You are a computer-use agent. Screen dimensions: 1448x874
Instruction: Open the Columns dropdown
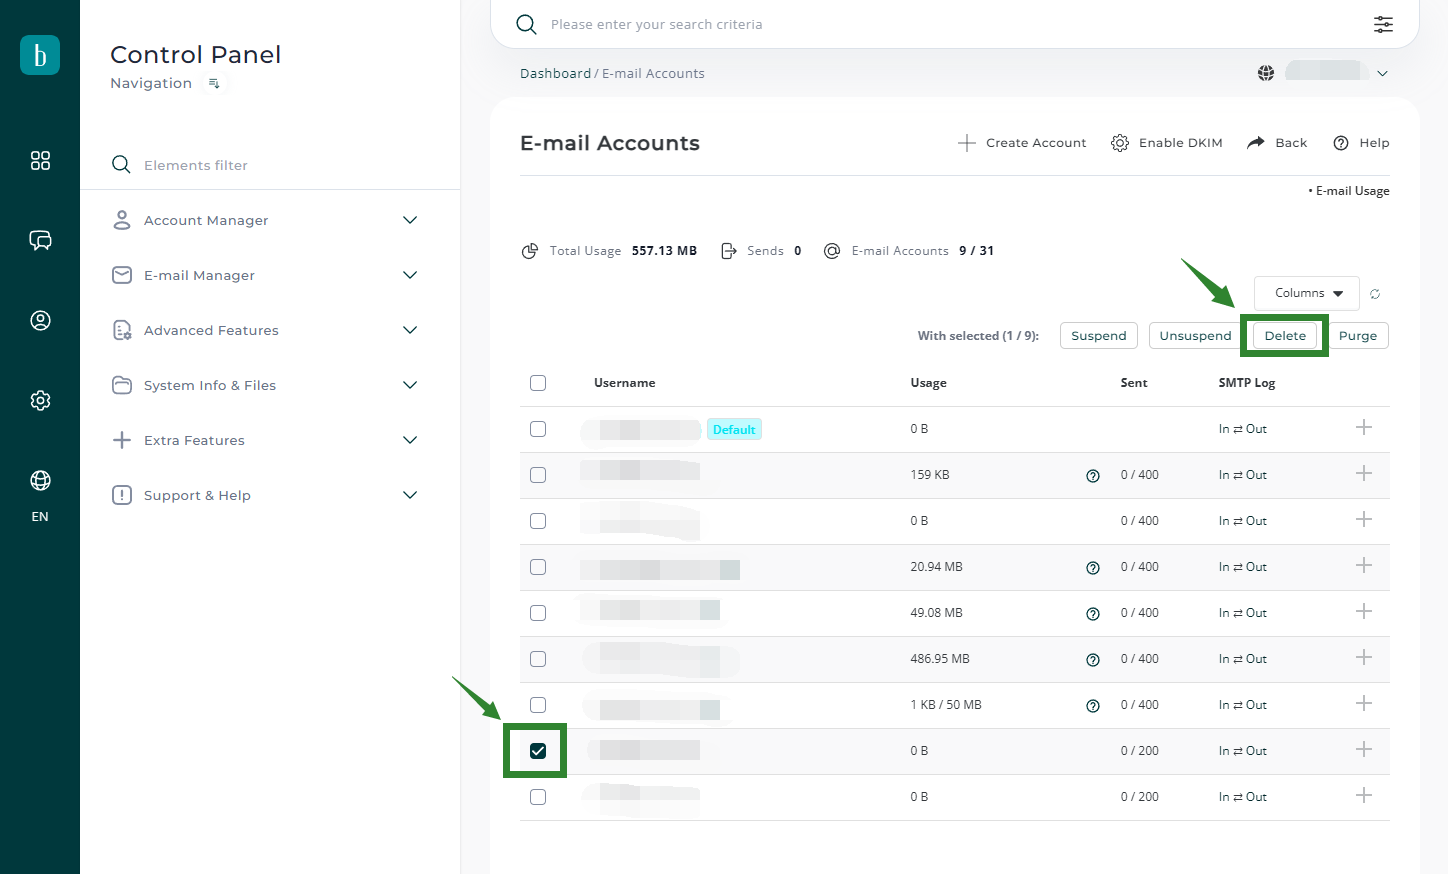tap(1306, 293)
